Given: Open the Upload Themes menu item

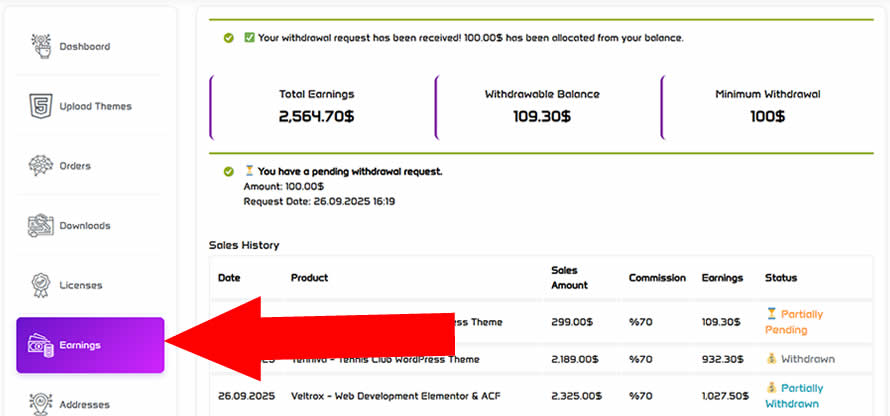Looking at the screenshot, I should pyautogui.click(x=95, y=106).
